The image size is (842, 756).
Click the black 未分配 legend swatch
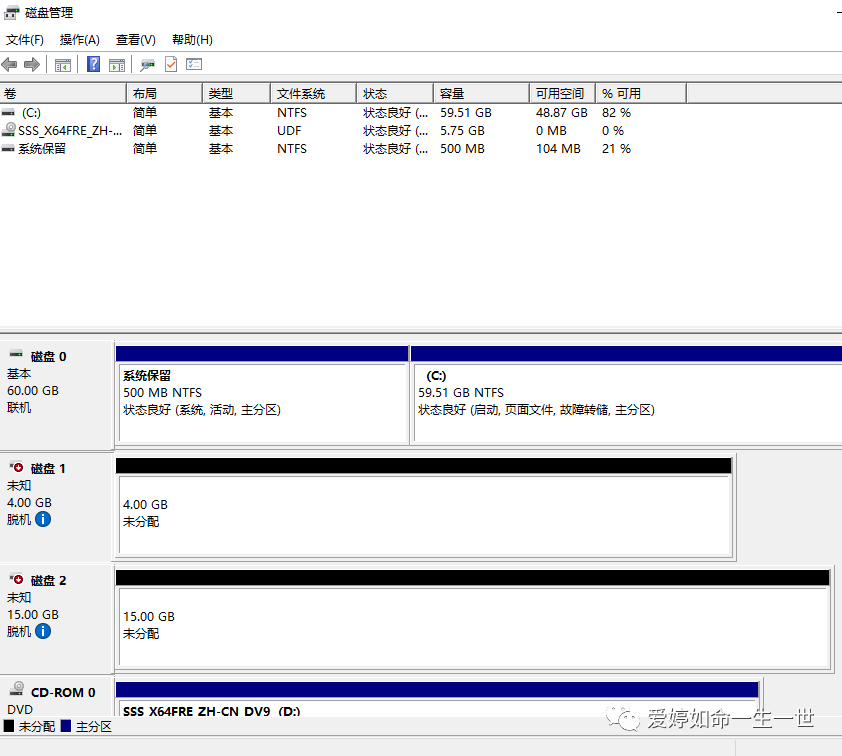point(9,726)
